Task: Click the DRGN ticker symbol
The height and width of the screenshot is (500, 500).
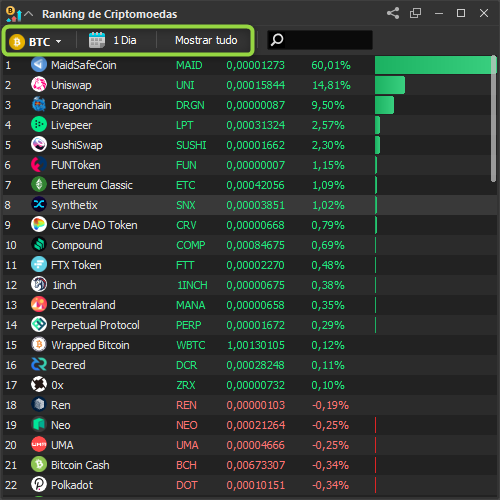Action: pos(190,105)
